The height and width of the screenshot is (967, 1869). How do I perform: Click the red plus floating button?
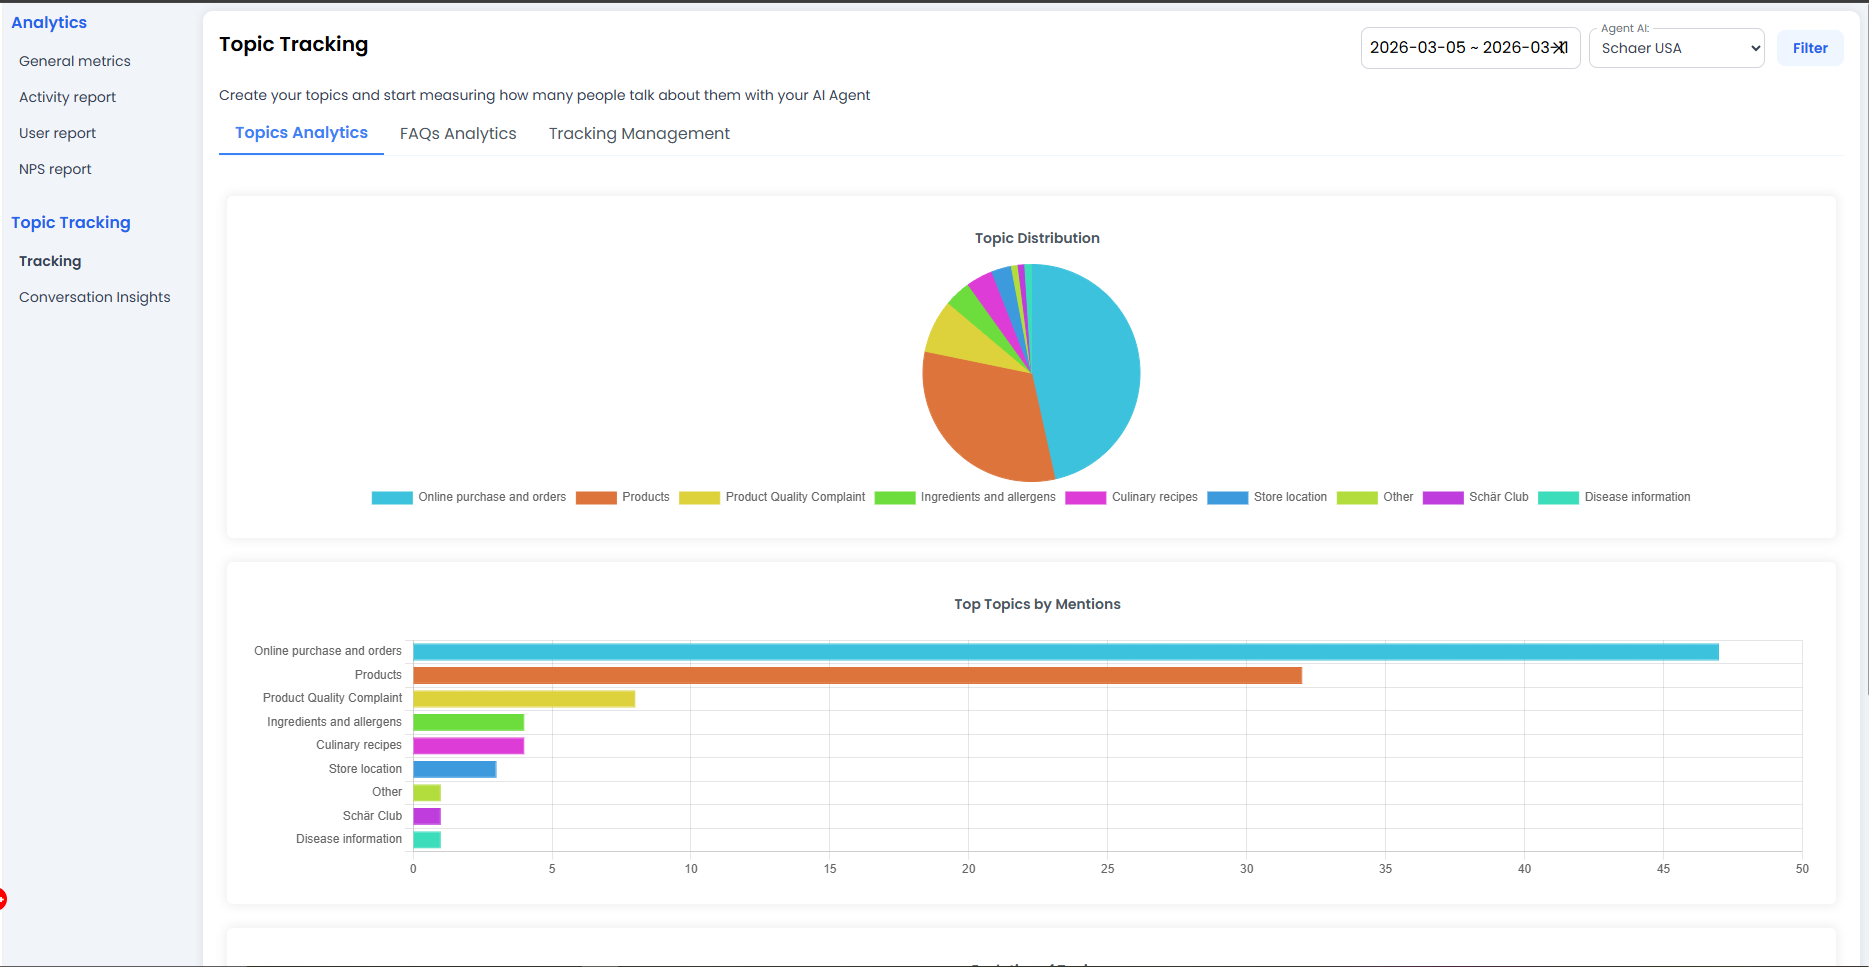click(x=4, y=899)
